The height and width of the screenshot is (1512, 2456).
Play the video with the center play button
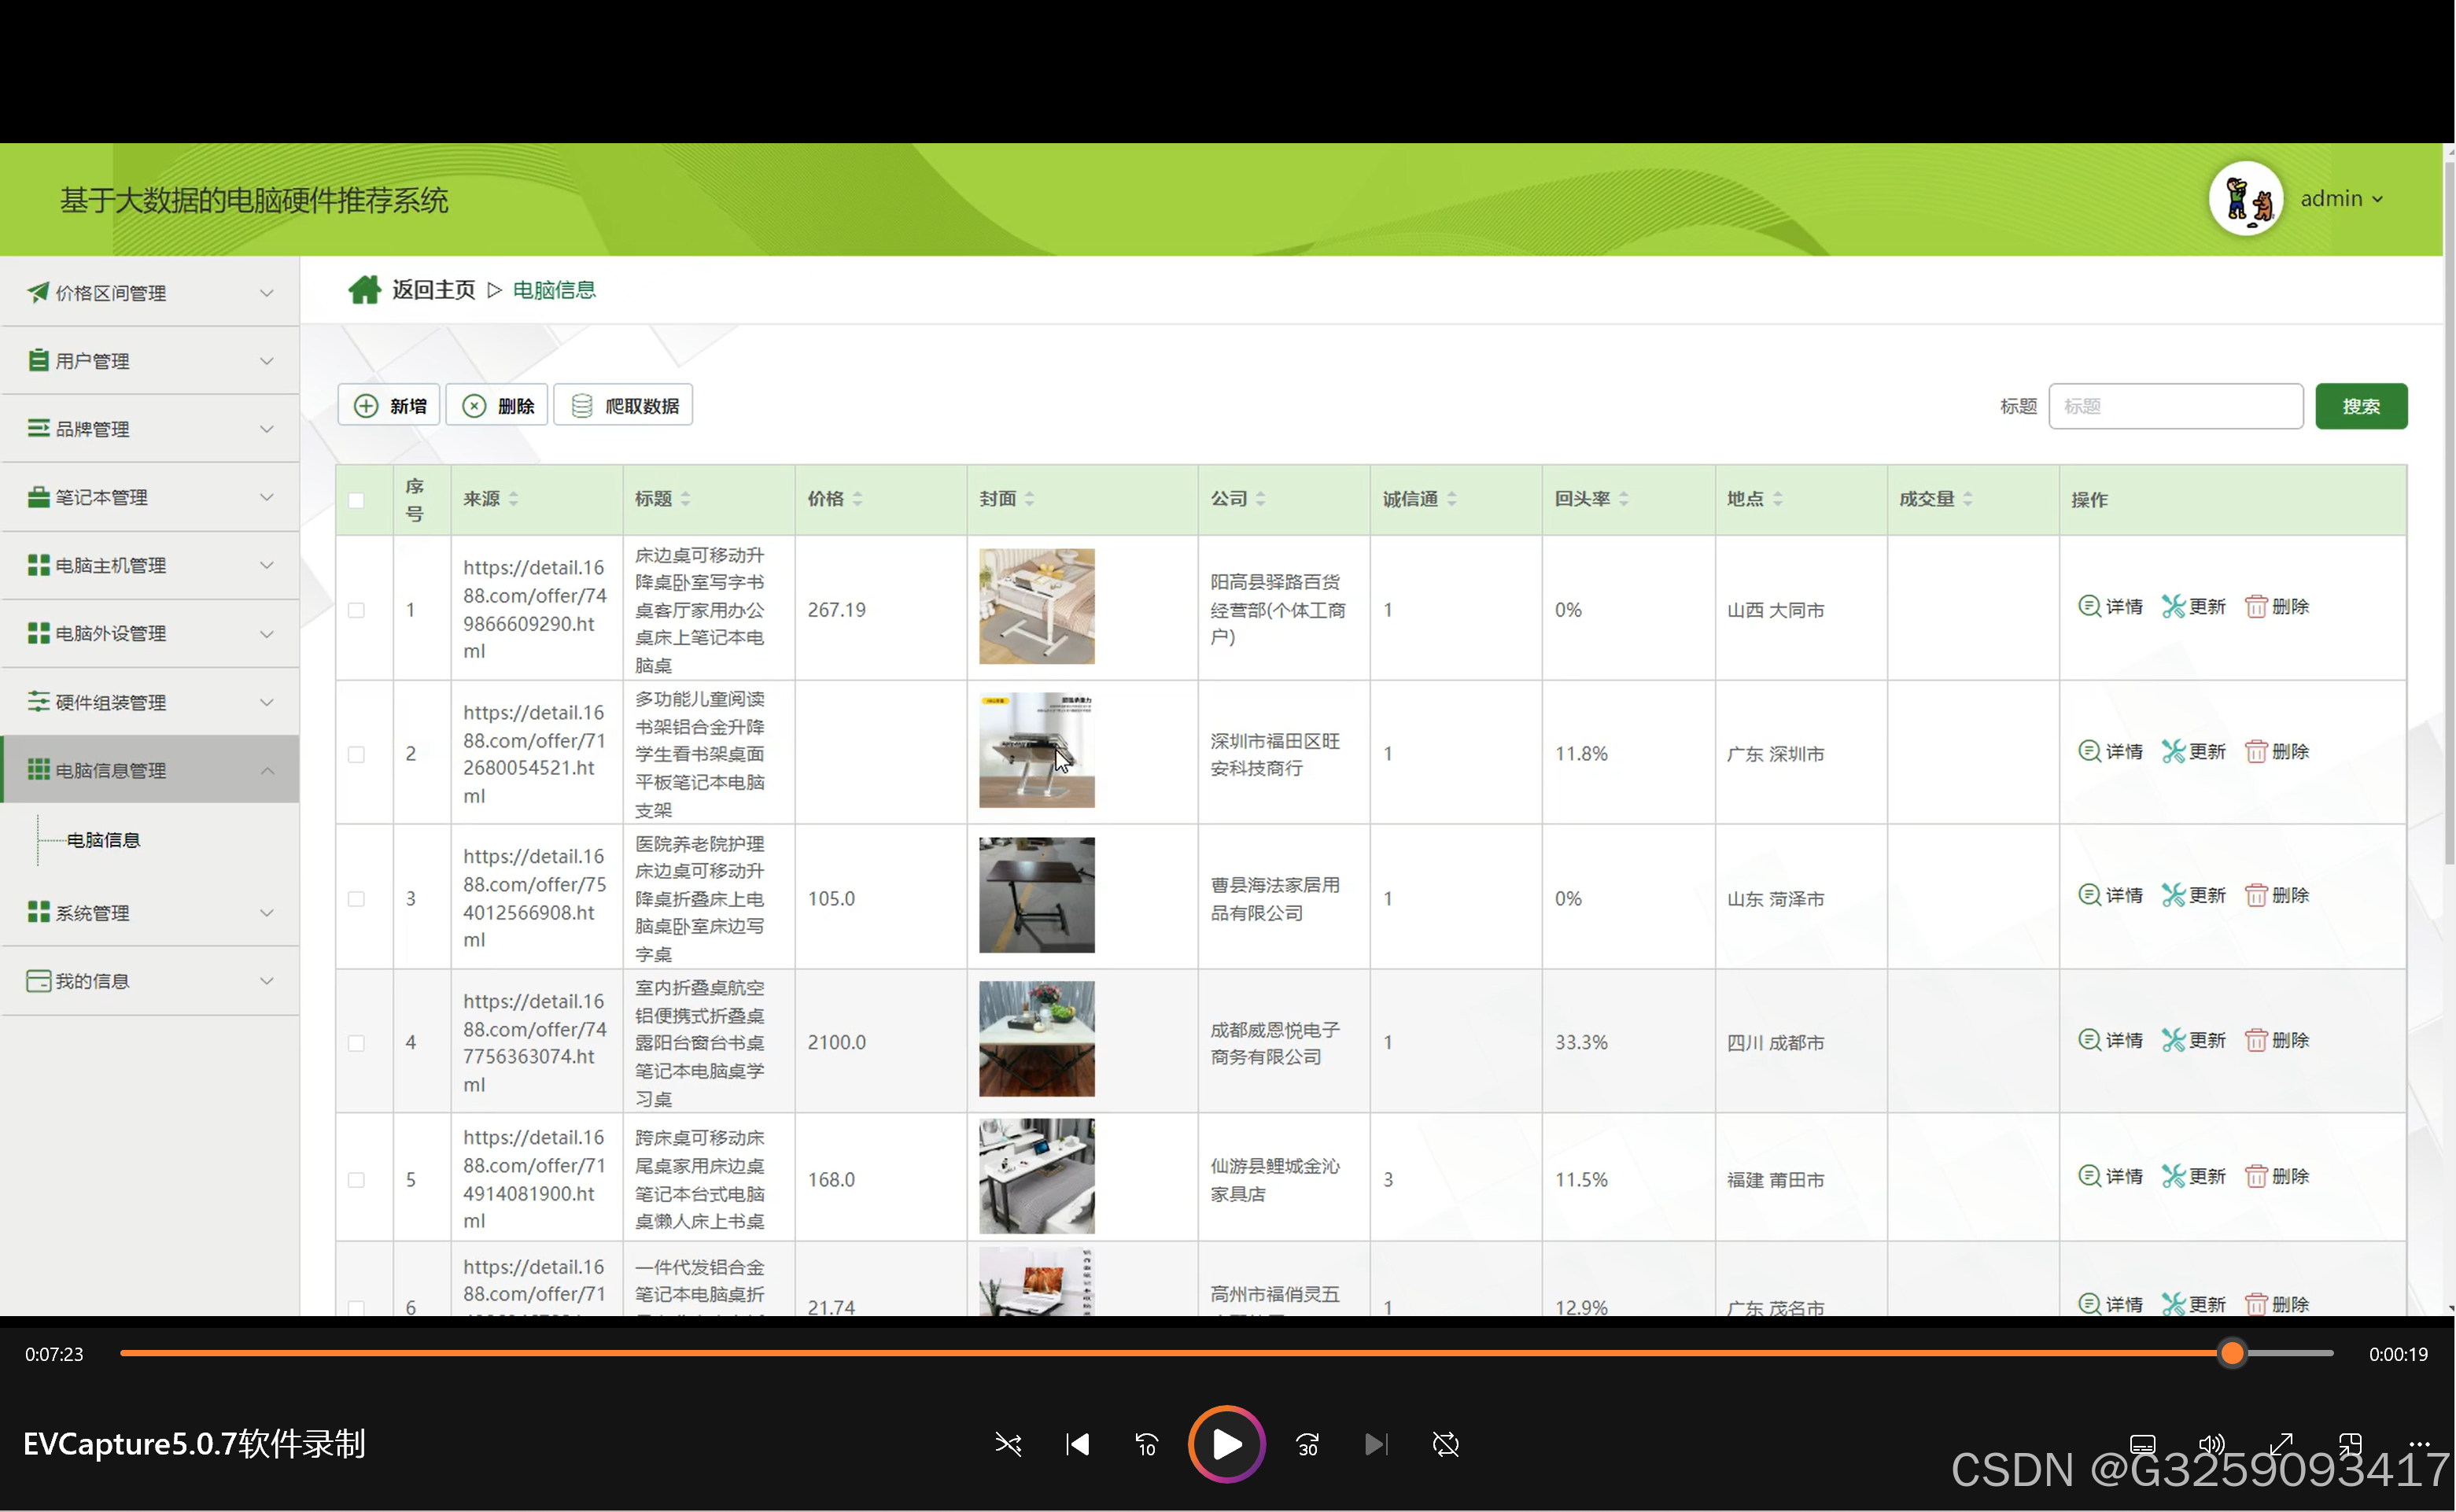tap(1227, 1444)
